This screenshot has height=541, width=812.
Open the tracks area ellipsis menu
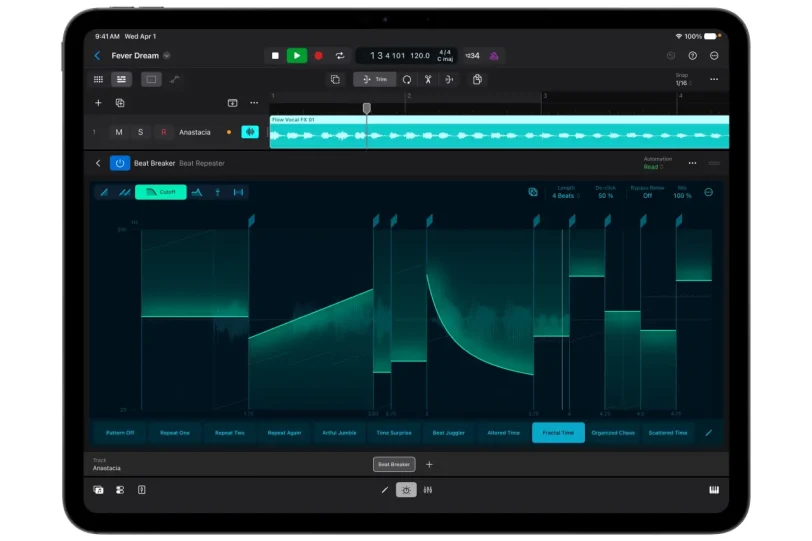pyautogui.click(x=714, y=79)
